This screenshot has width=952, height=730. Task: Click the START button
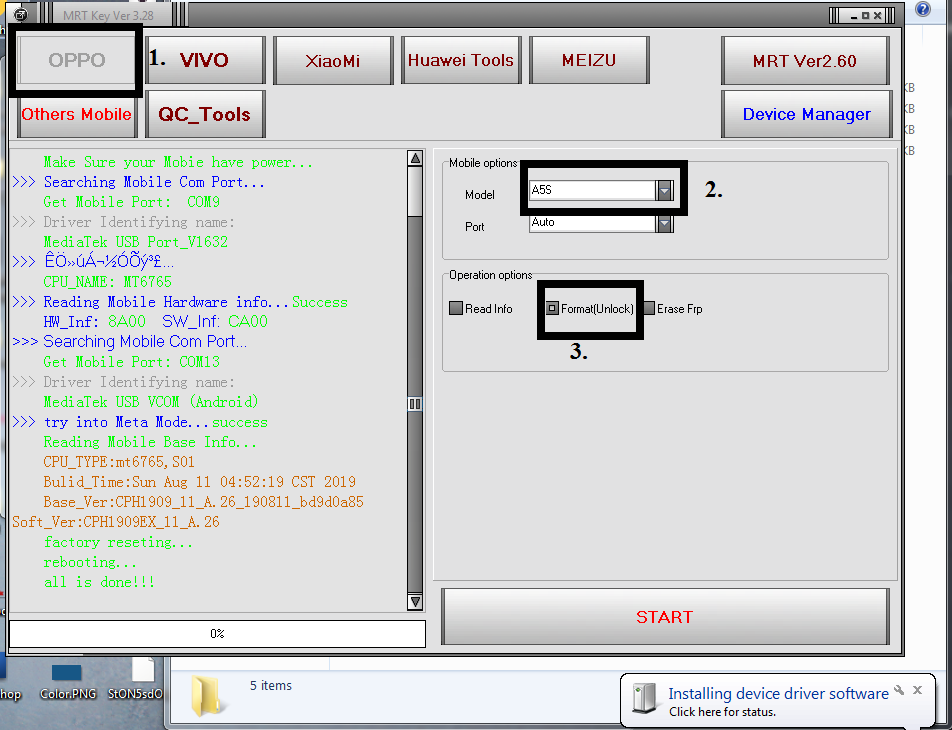[665, 616]
